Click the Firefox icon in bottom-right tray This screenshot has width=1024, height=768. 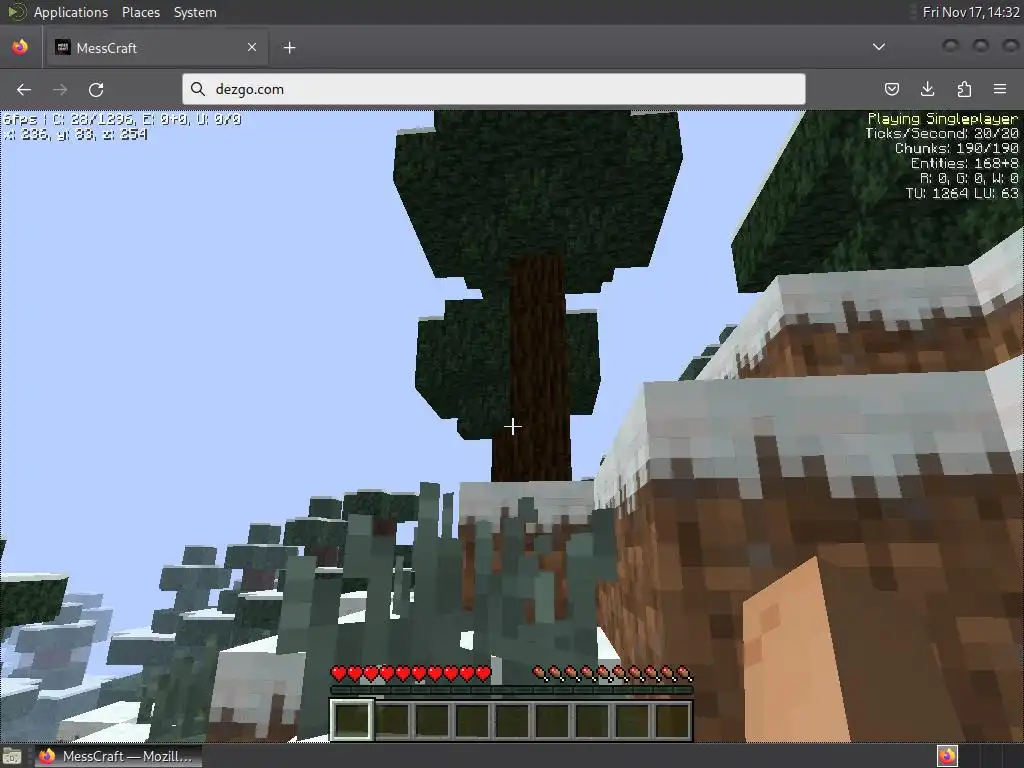point(947,756)
